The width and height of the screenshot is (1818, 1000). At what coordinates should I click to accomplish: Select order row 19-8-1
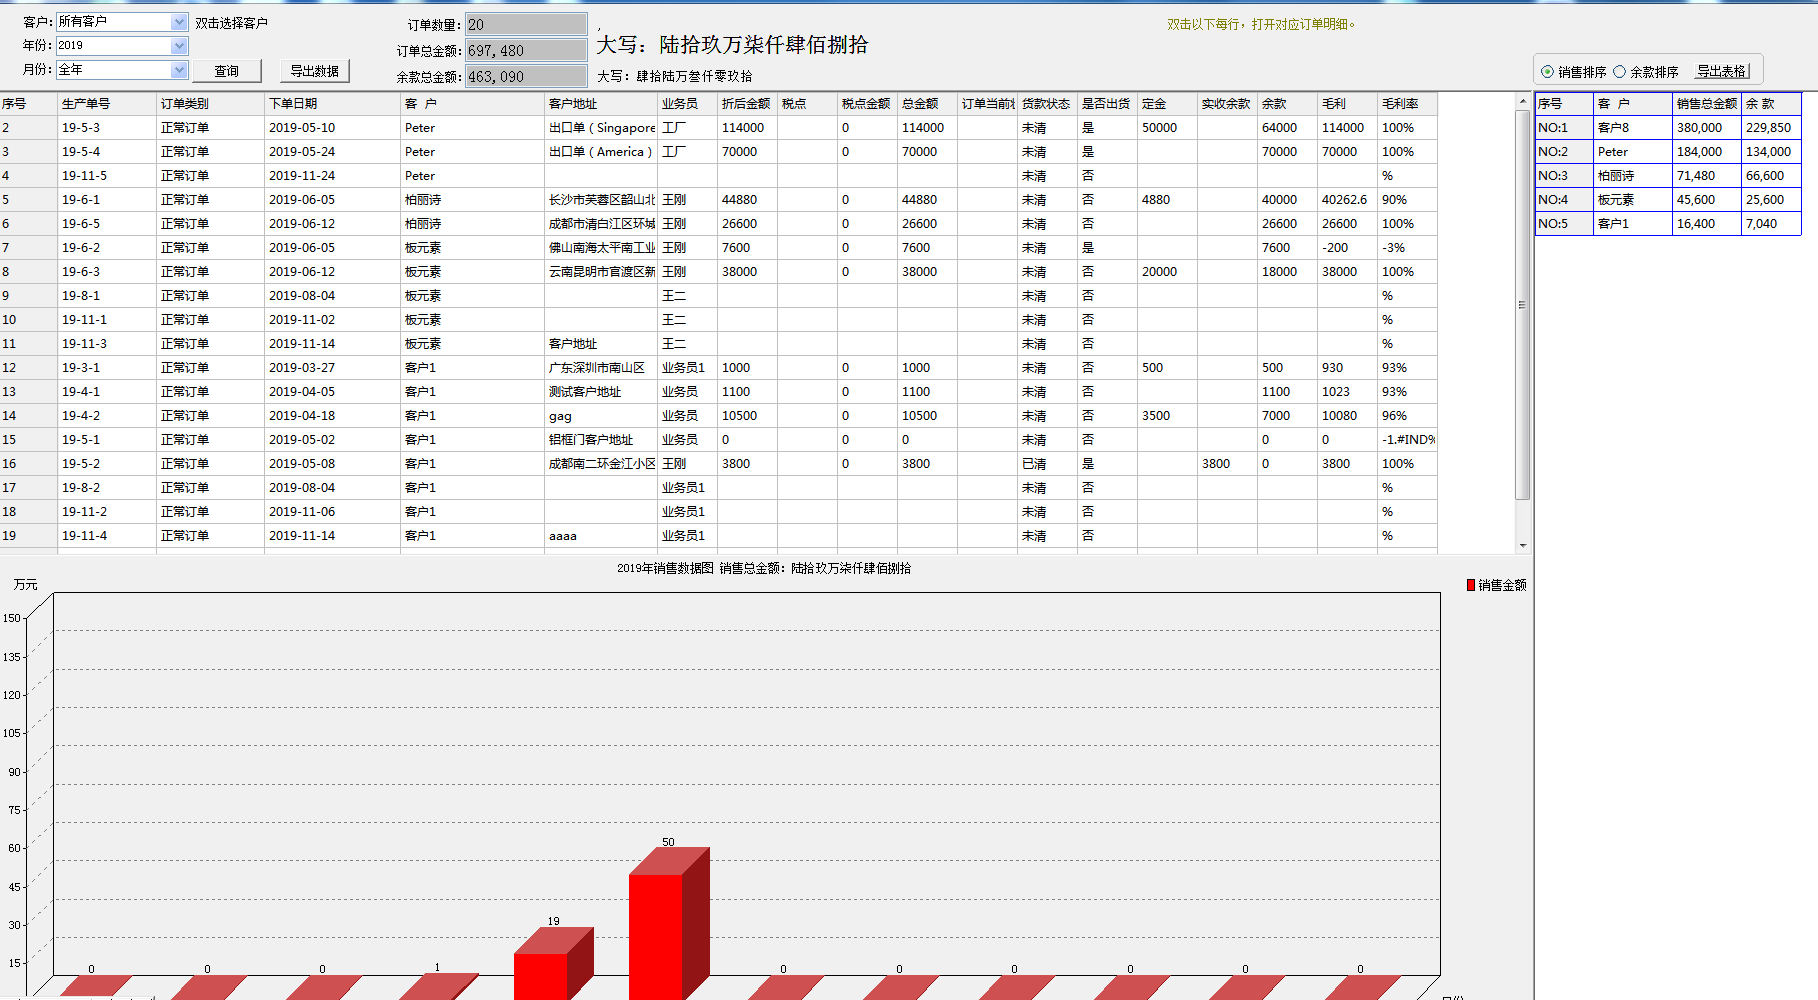[x=719, y=295]
